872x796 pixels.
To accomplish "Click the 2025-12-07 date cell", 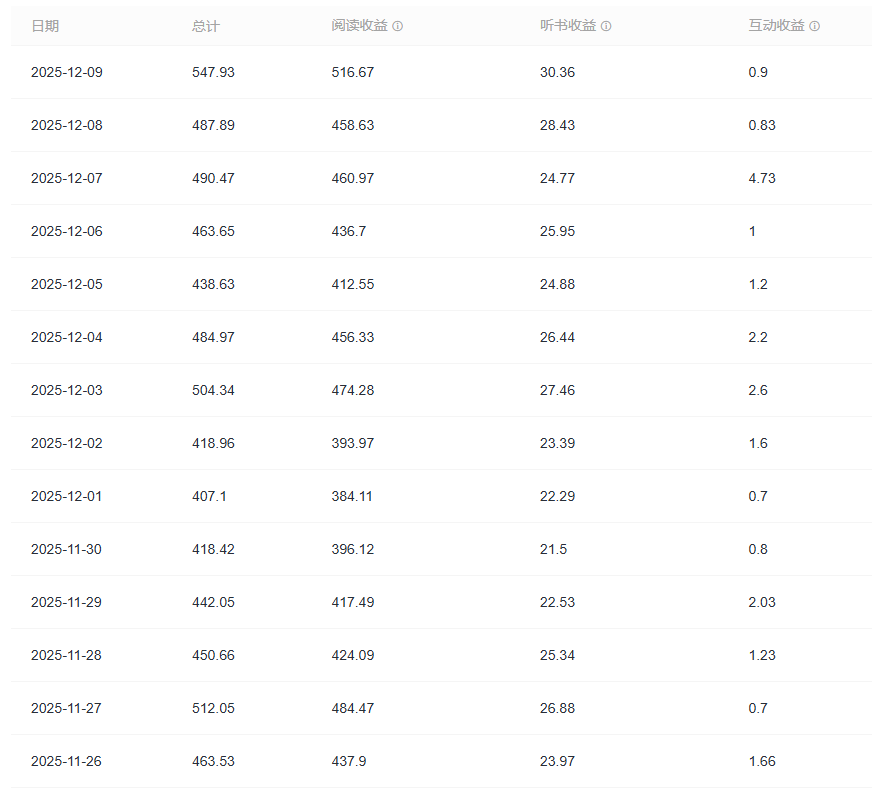I will click(67, 178).
